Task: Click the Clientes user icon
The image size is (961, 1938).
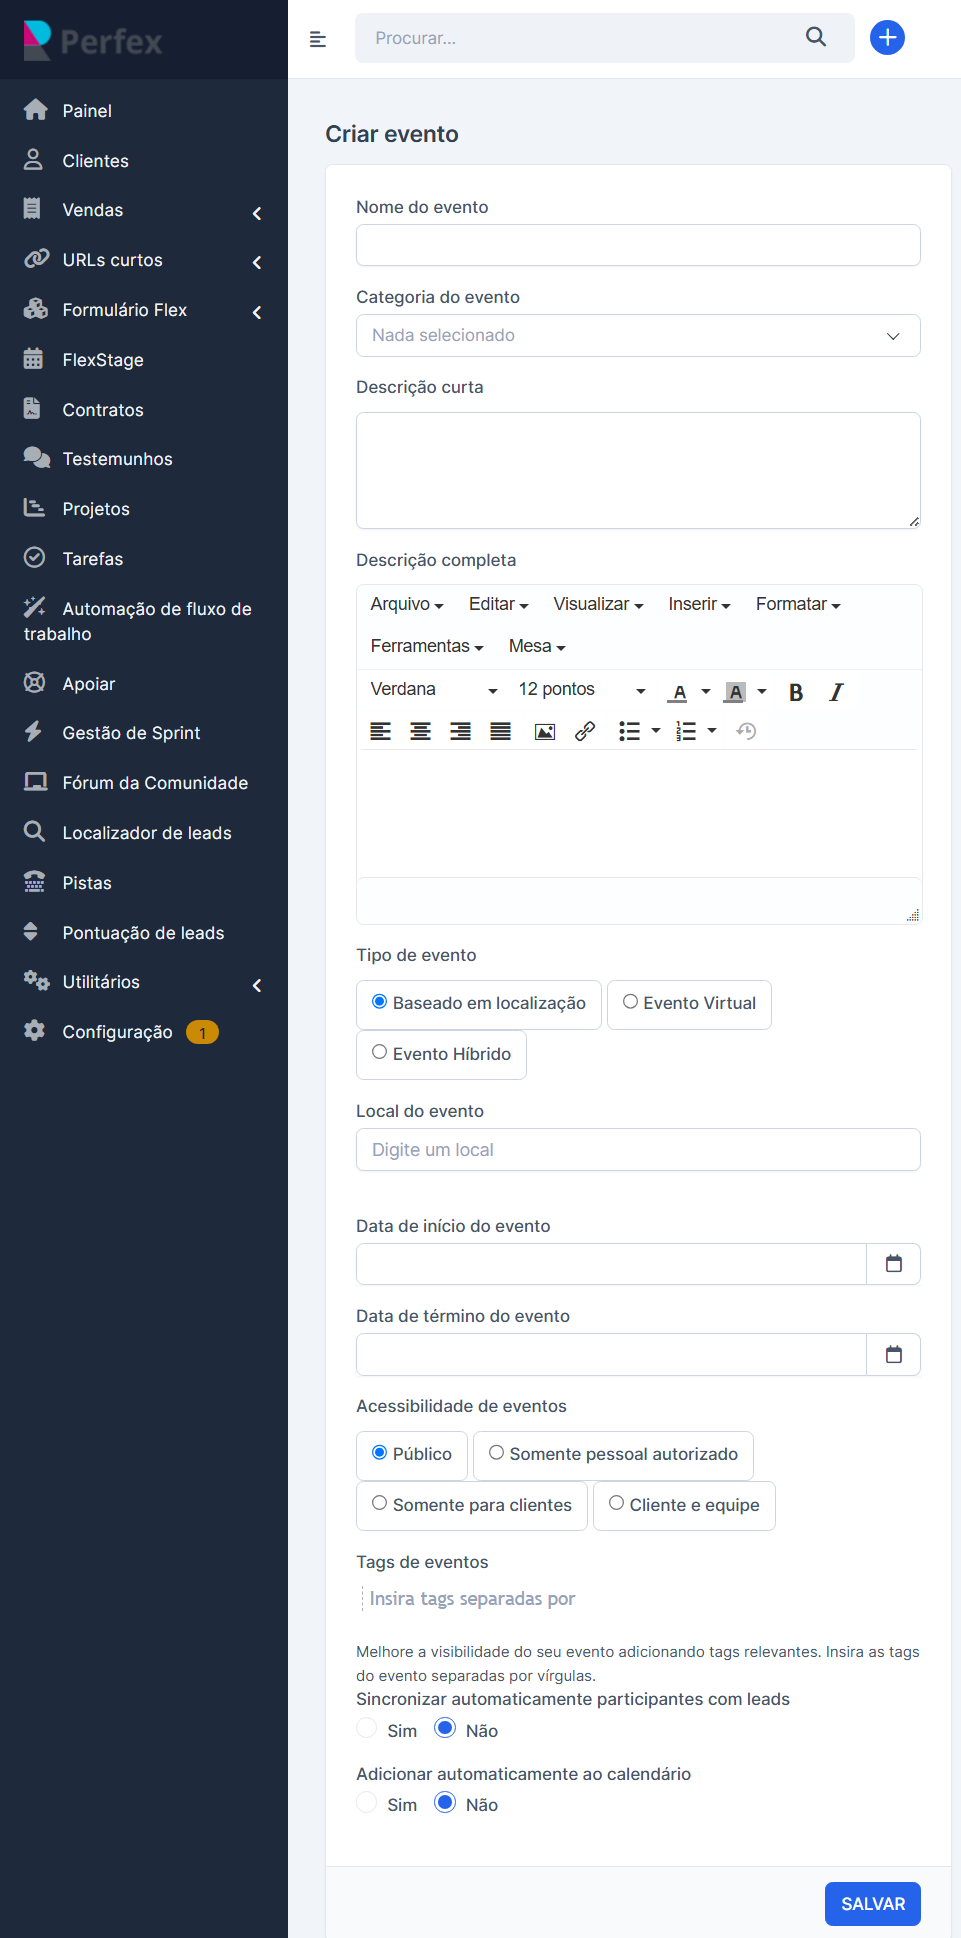Action: pos(34,159)
